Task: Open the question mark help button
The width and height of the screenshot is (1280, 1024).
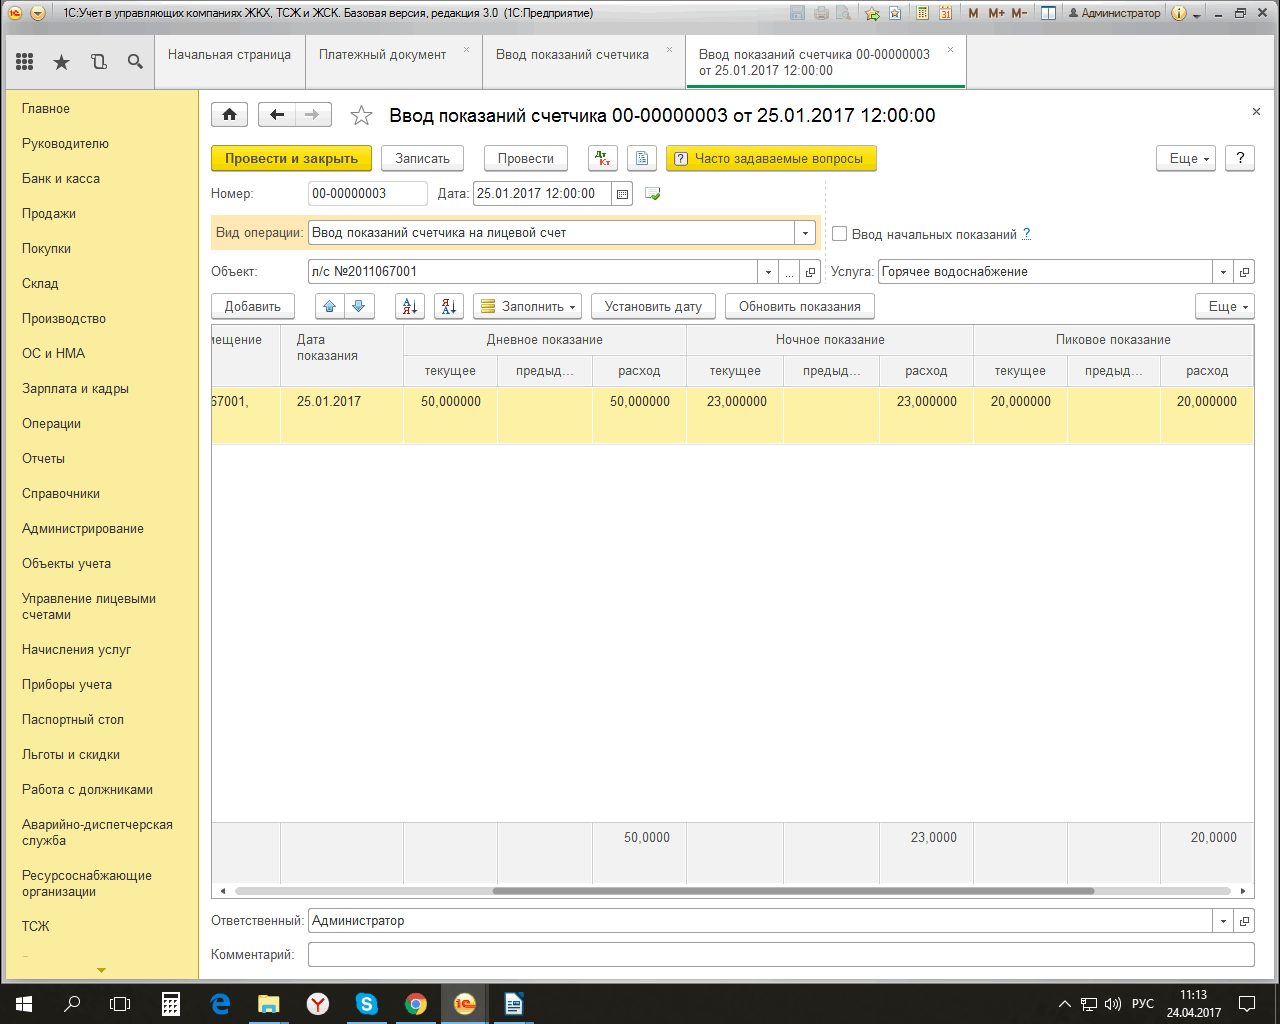Action: tap(1240, 158)
